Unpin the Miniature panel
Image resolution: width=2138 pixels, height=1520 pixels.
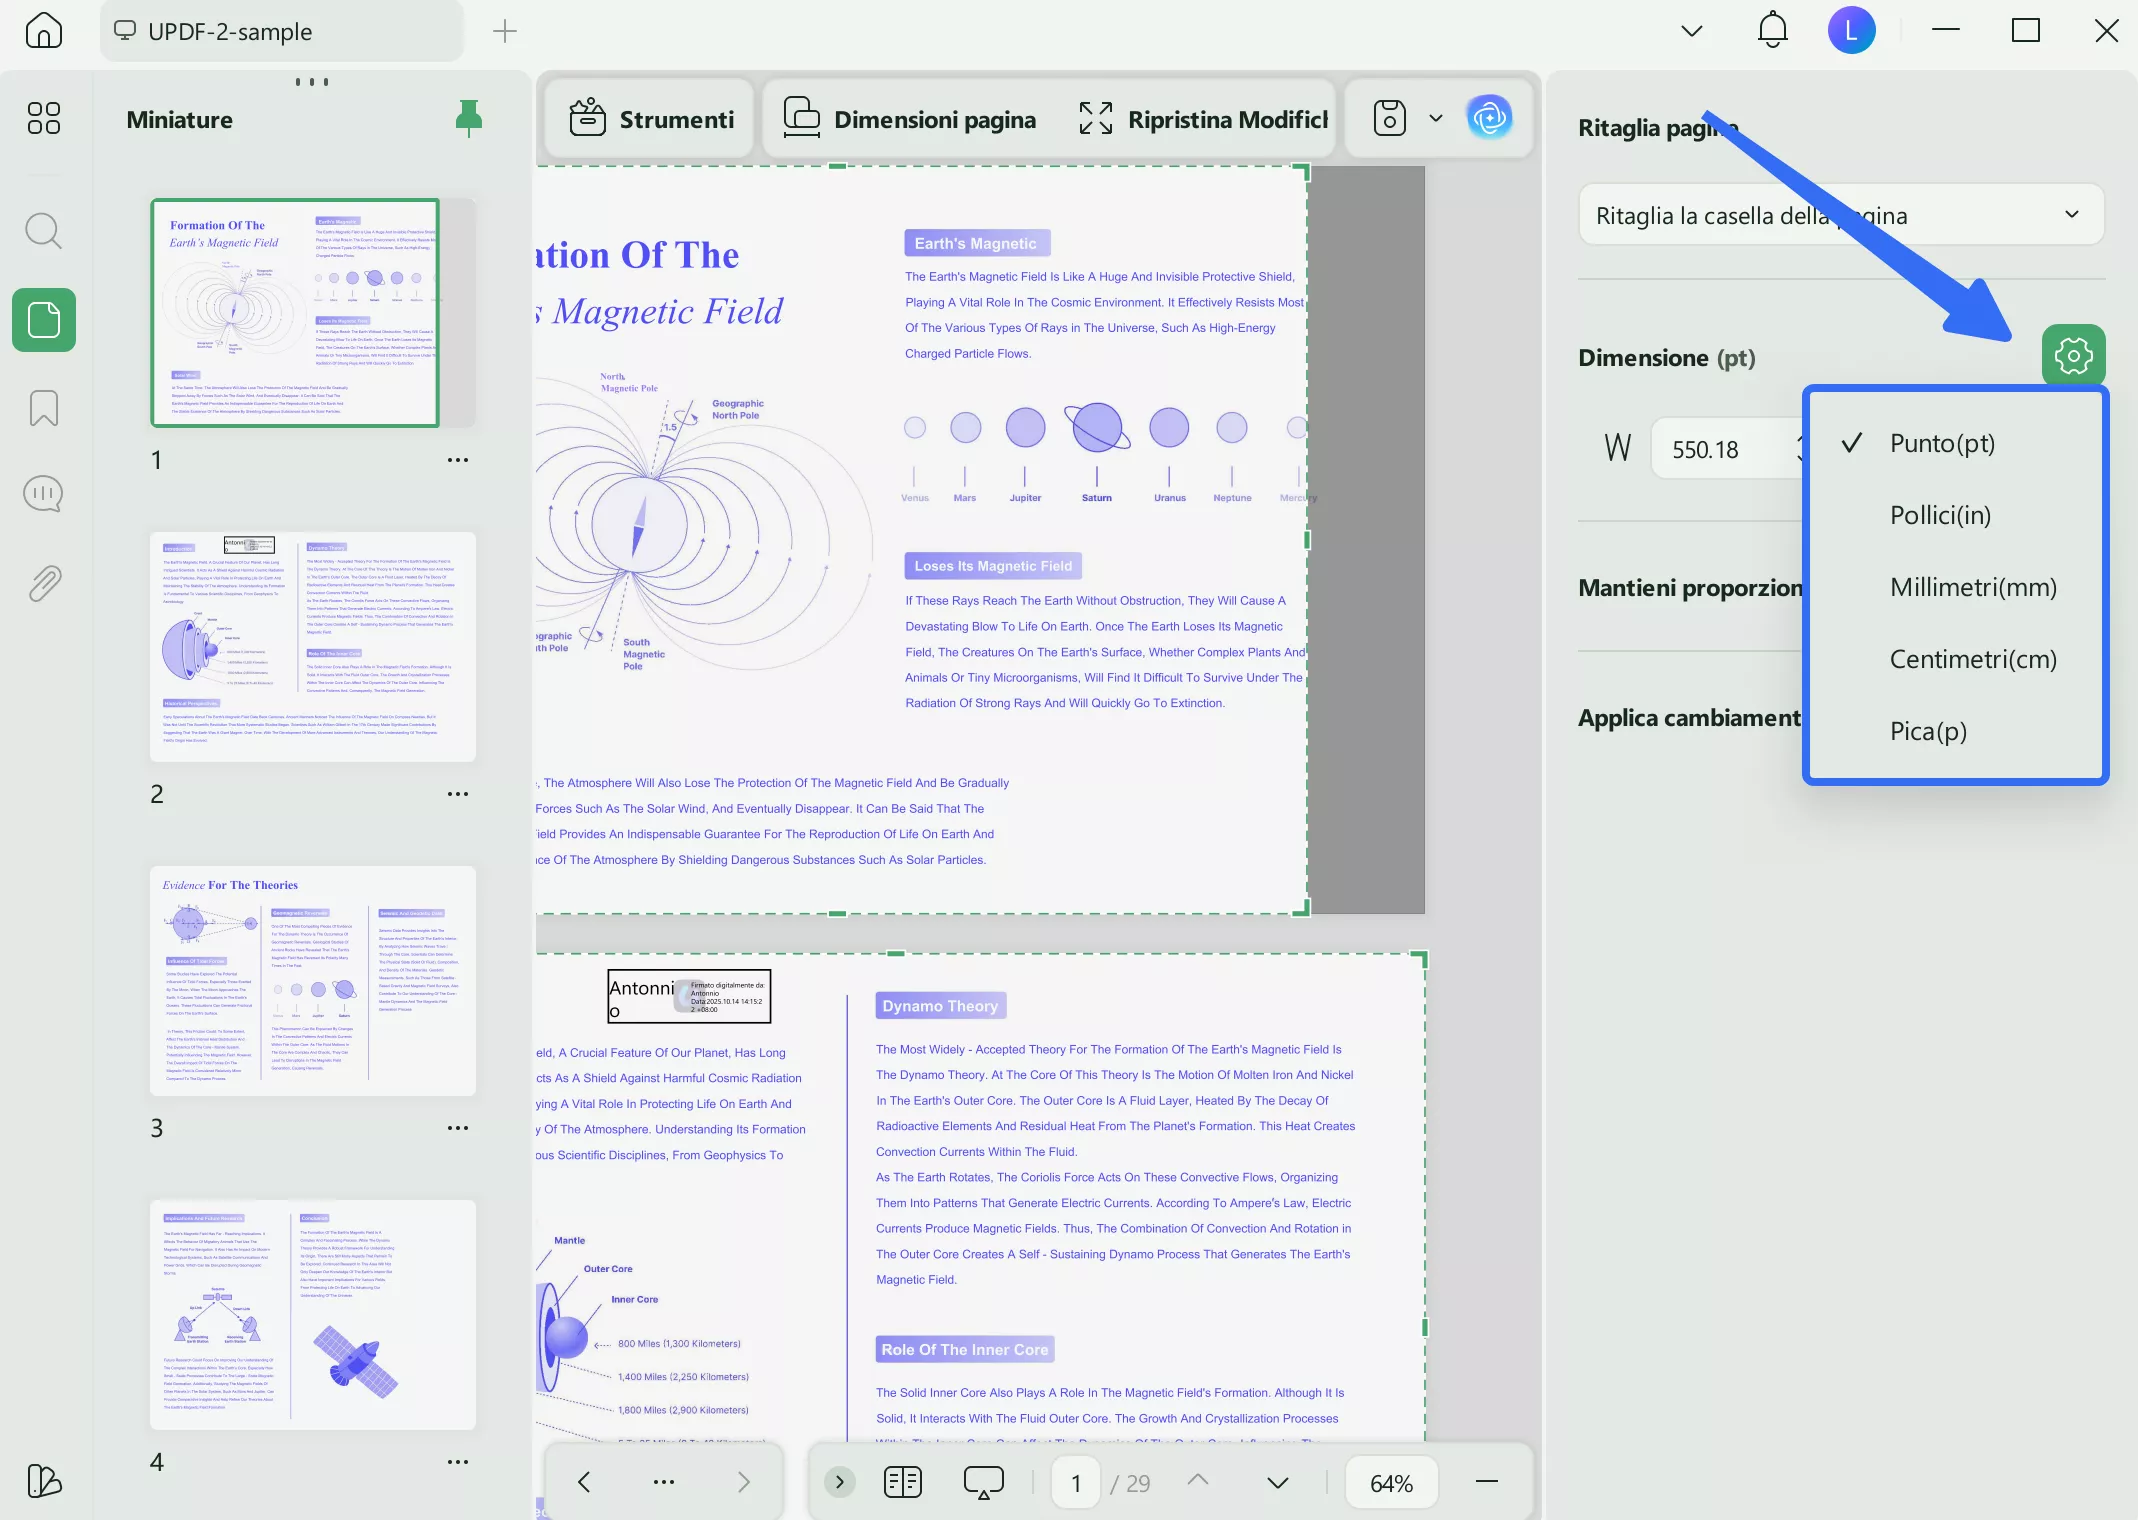(468, 119)
